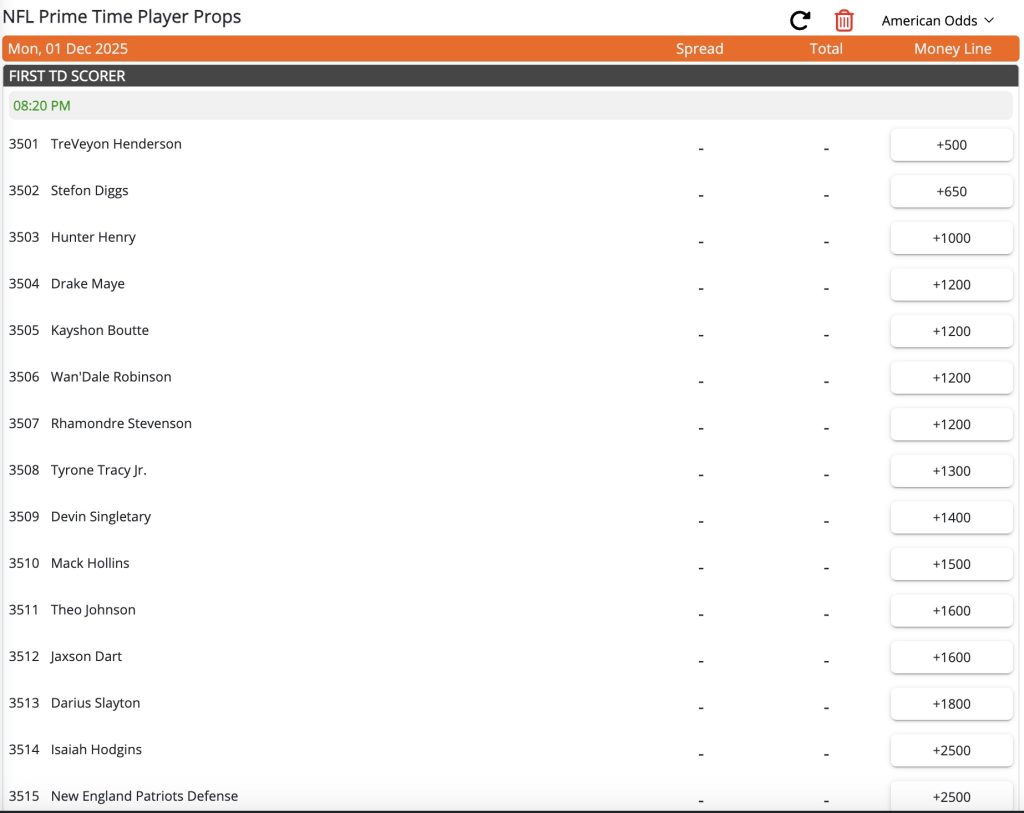Clear the odds list with trash icon
Screen dimensions: 1024x813
point(843,19)
